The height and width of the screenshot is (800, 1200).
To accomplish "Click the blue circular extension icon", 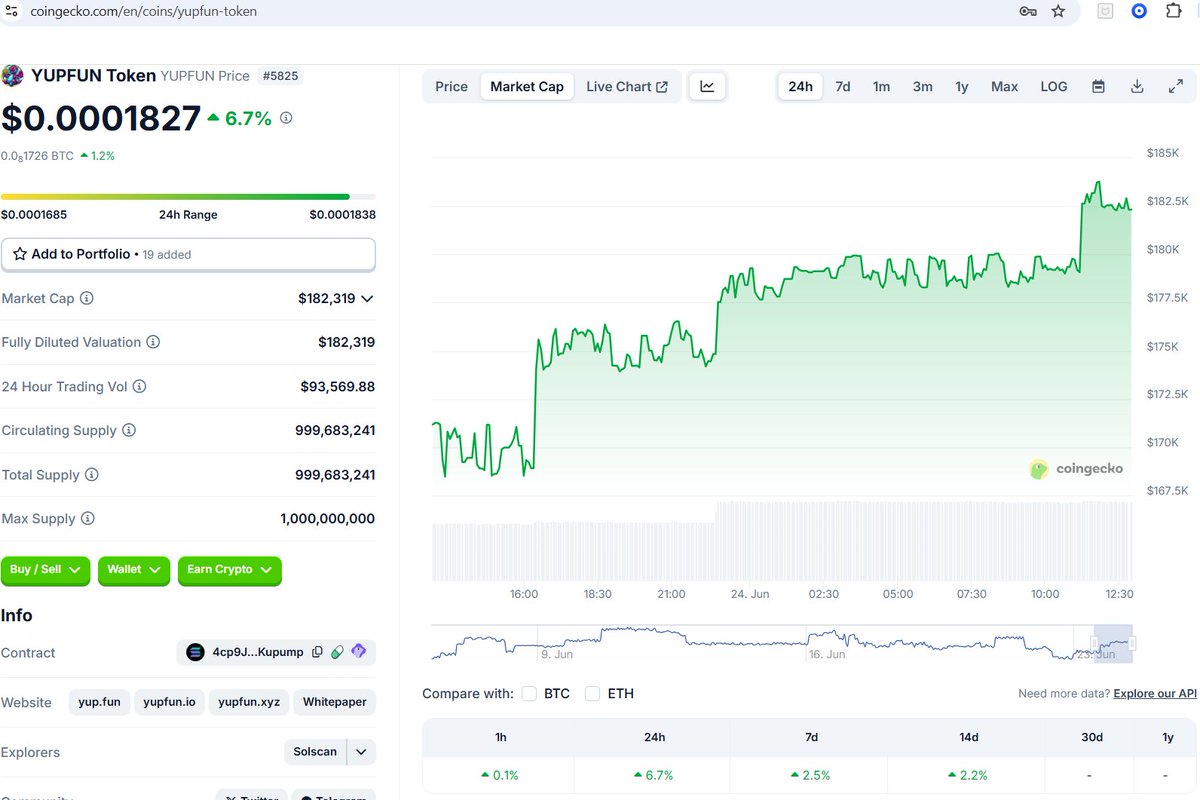I will [x=1139, y=11].
